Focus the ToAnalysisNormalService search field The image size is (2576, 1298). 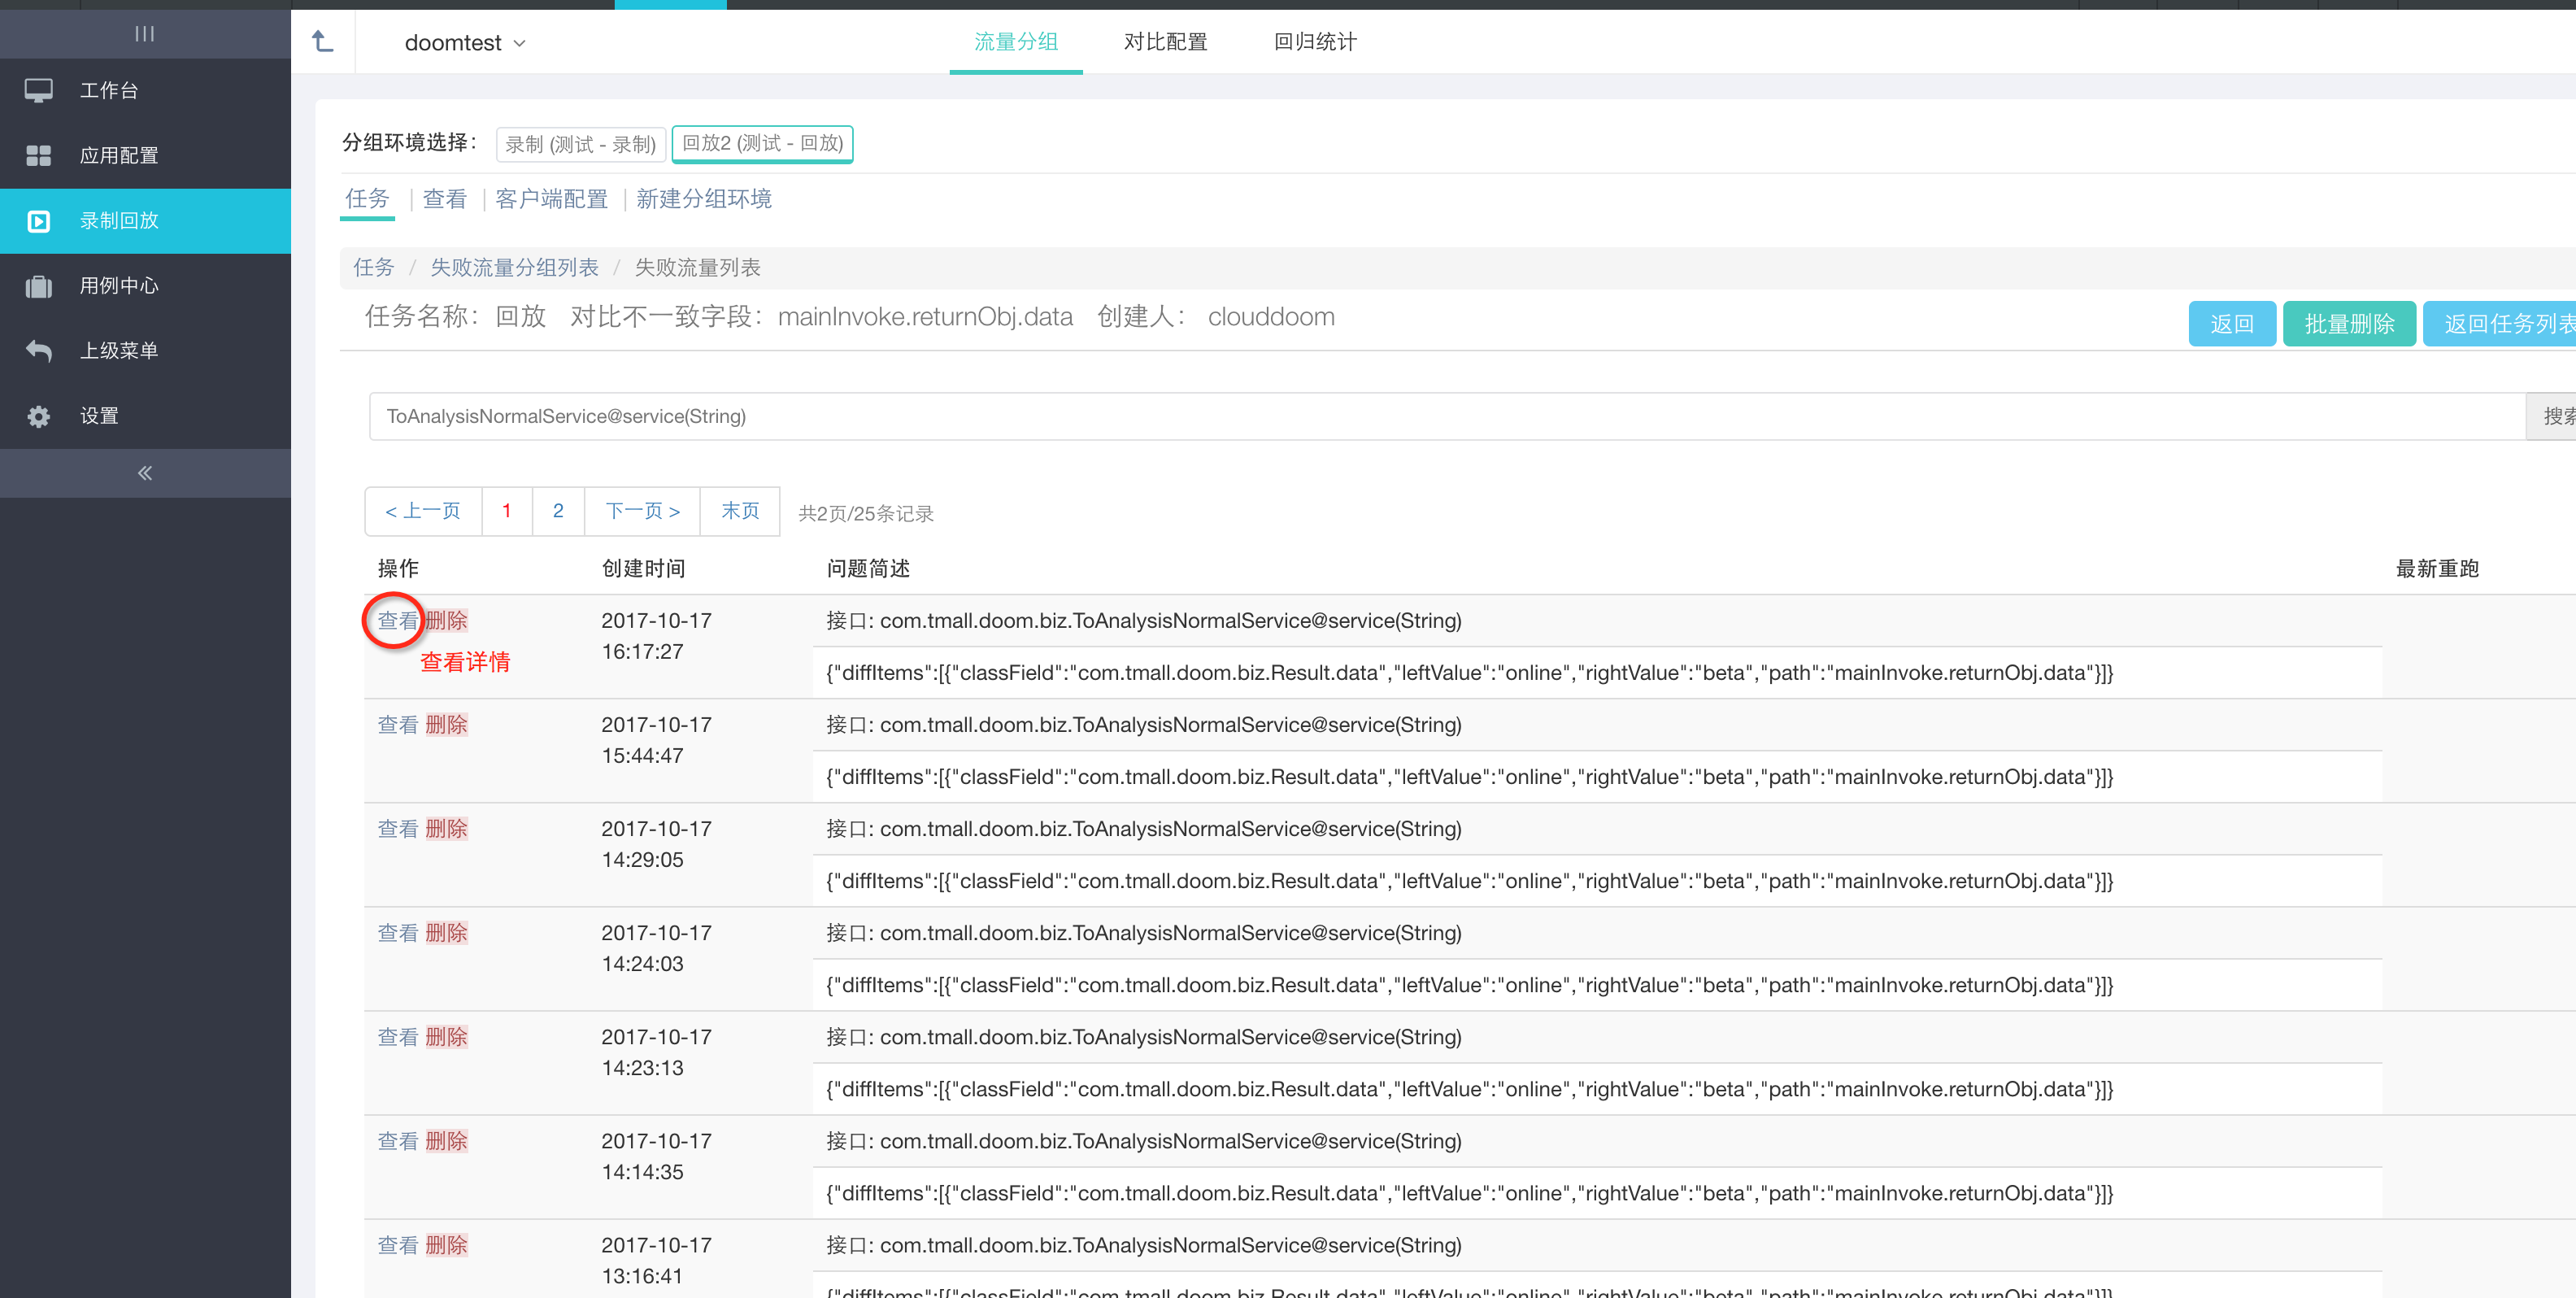(1447, 416)
